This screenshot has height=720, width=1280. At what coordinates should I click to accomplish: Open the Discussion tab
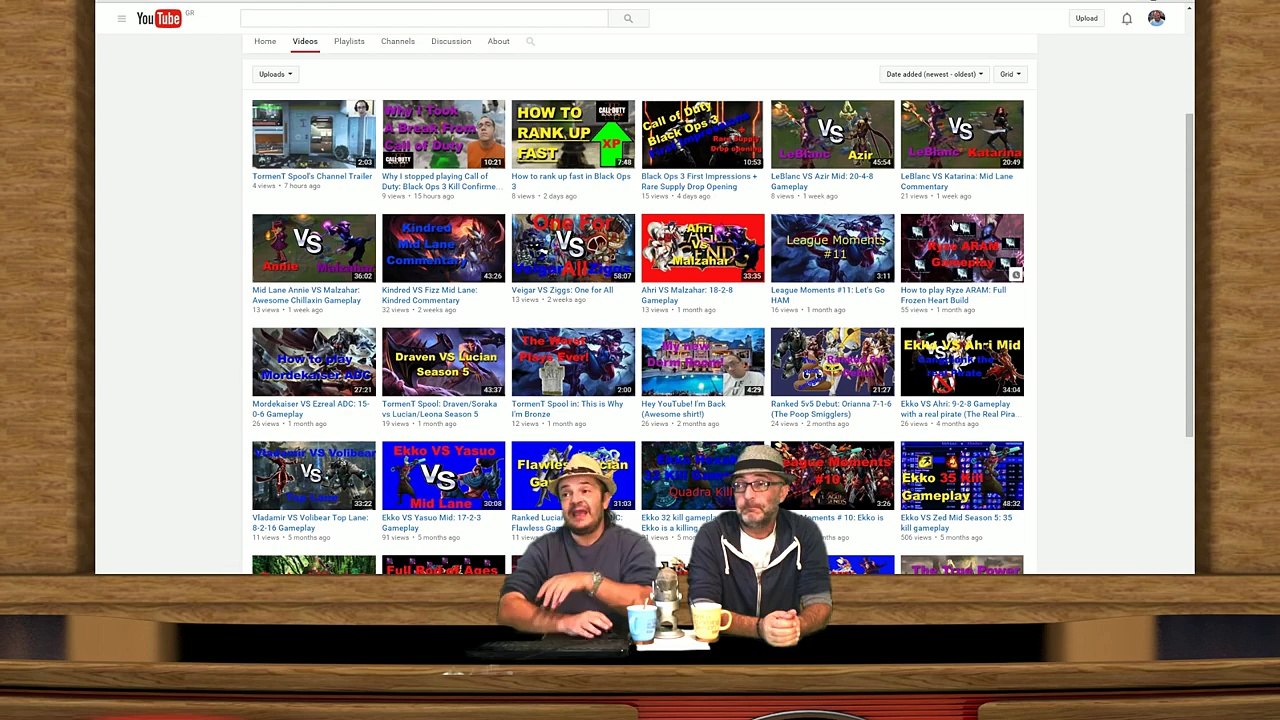click(451, 41)
